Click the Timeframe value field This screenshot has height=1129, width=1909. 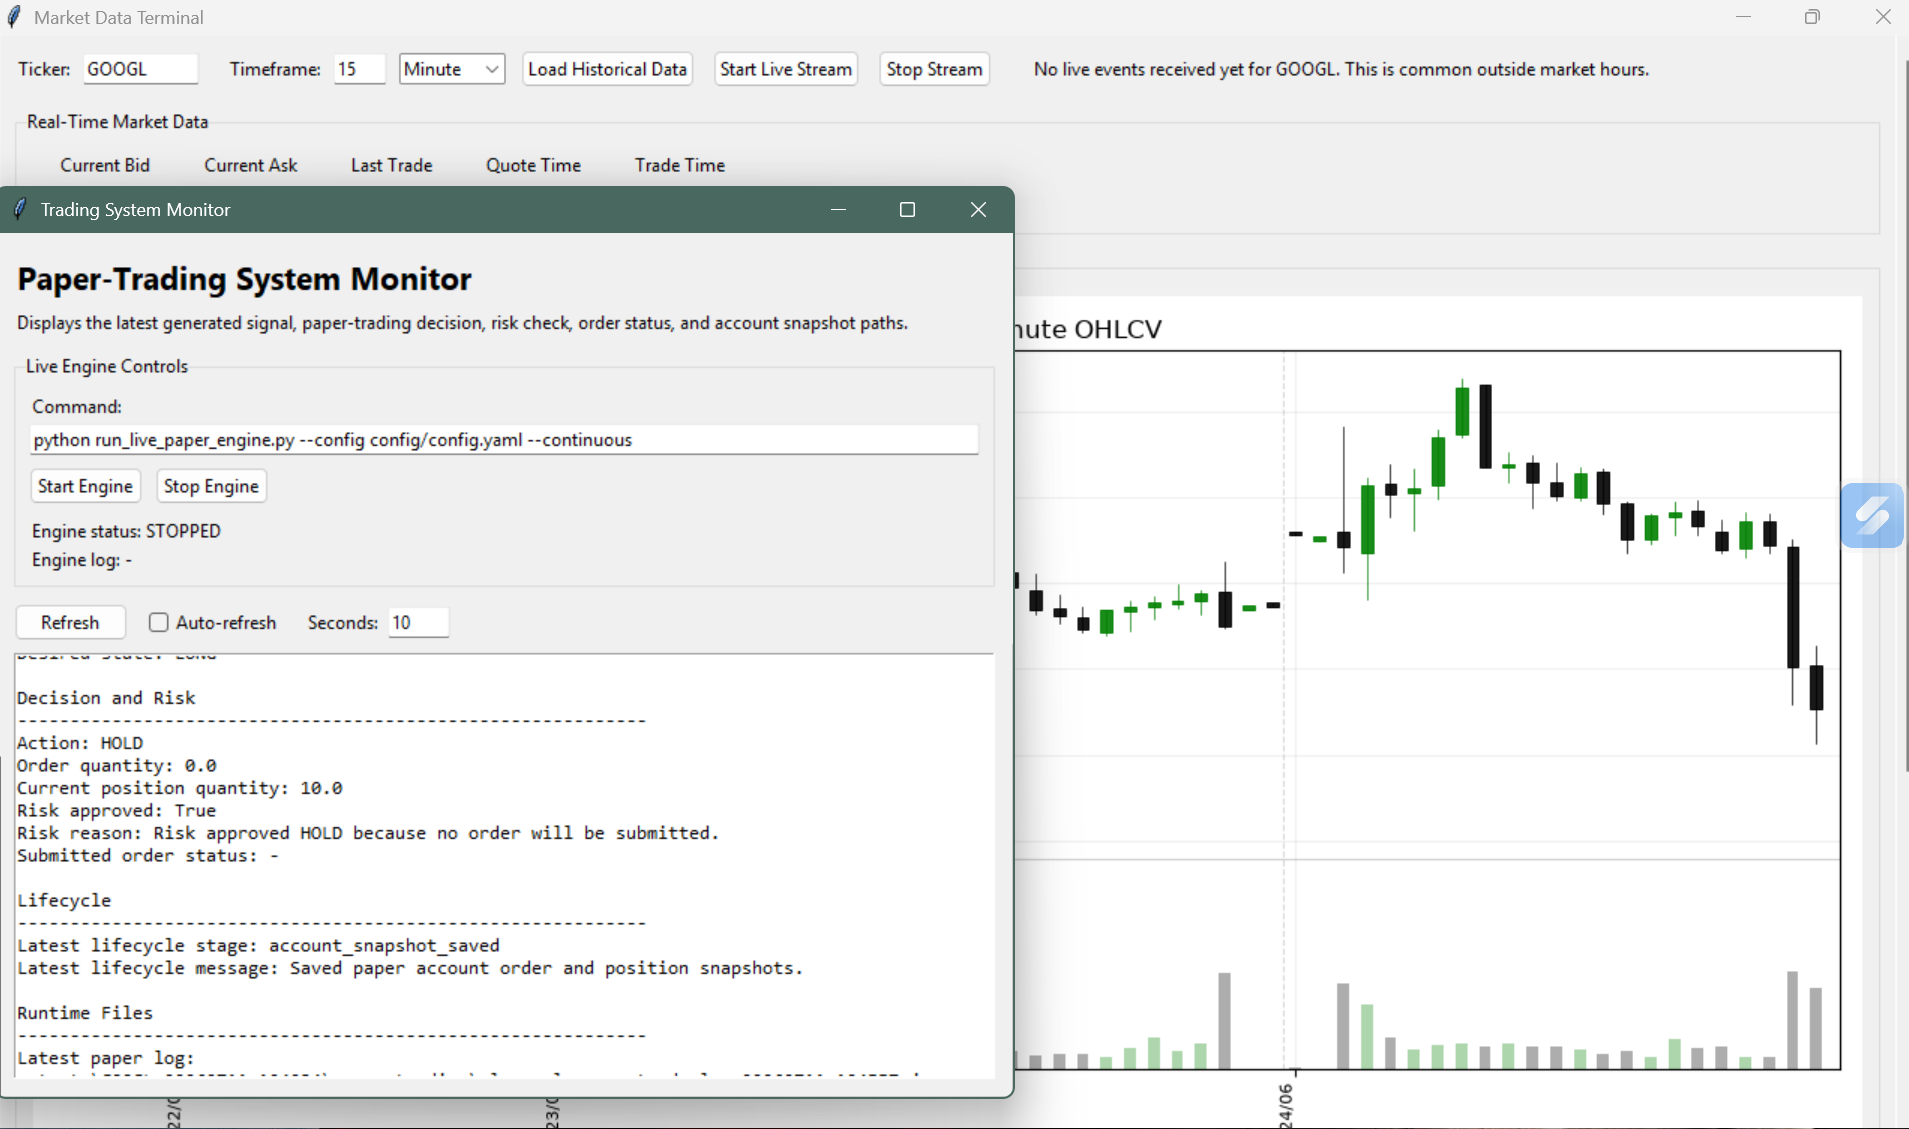pos(359,69)
